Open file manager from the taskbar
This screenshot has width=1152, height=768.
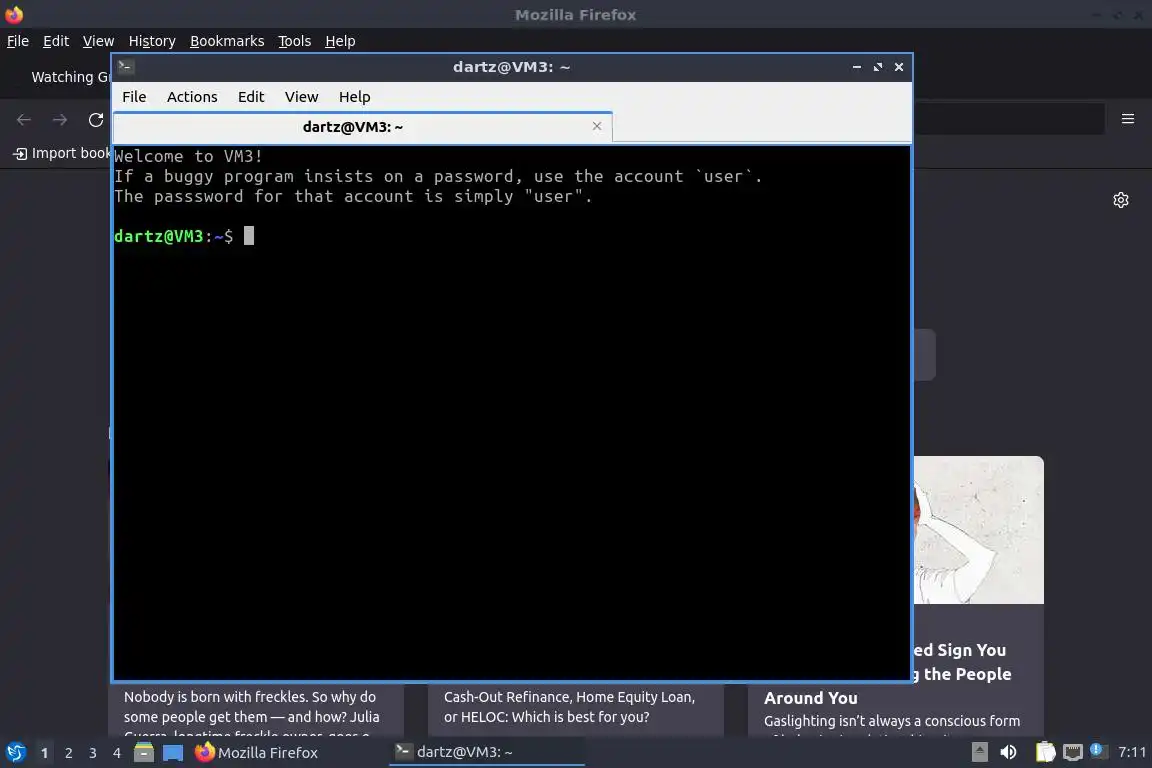click(x=144, y=753)
